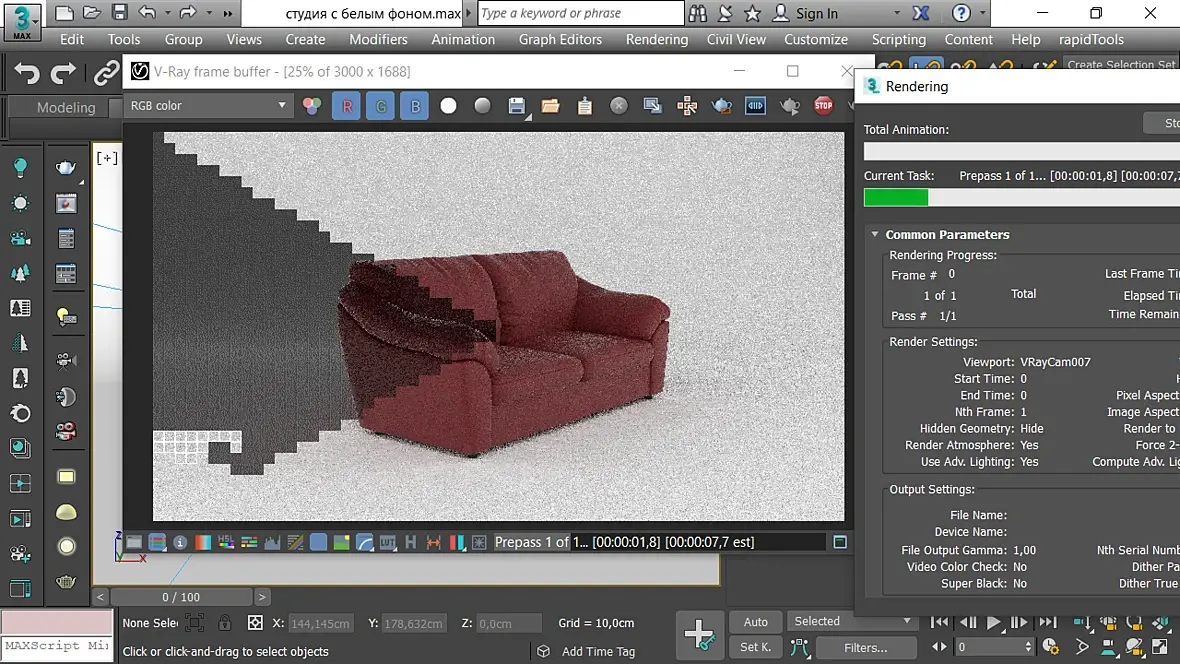Screen dimensions: 1180x664
Task: Click the clear image X icon
Action: (x=619, y=106)
